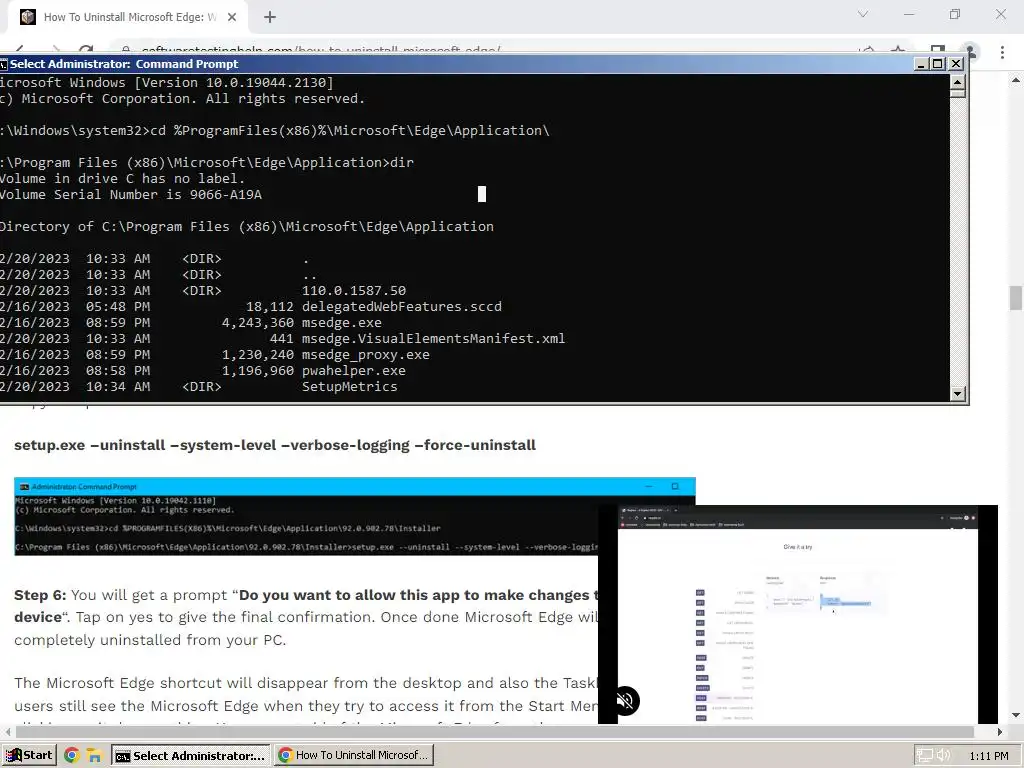Click Volume Serial Number is 9066-A19A line
Image resolution: width=1024 pixels, height=768 pixels.
click(131, 195)
